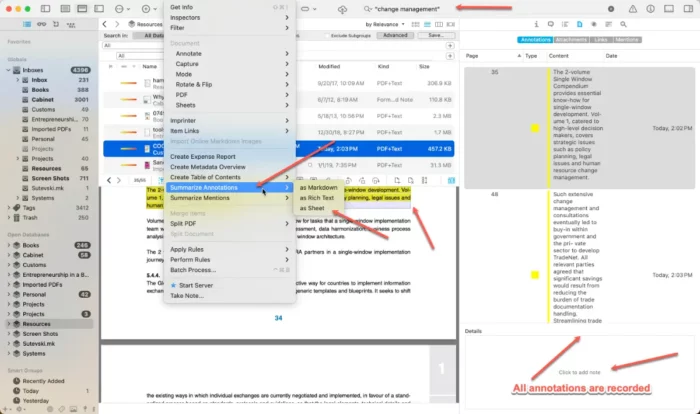Image resolution: width=700 pixels, height=414 pixels.
Task: Select the standard view layout toolbar toggle
Action: [82, 8]
